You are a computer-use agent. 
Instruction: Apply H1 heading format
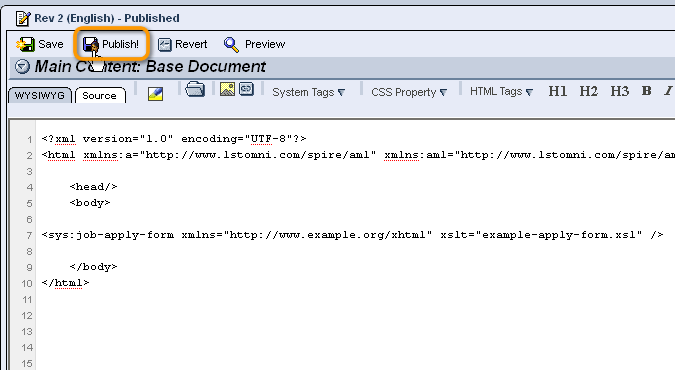557,91
